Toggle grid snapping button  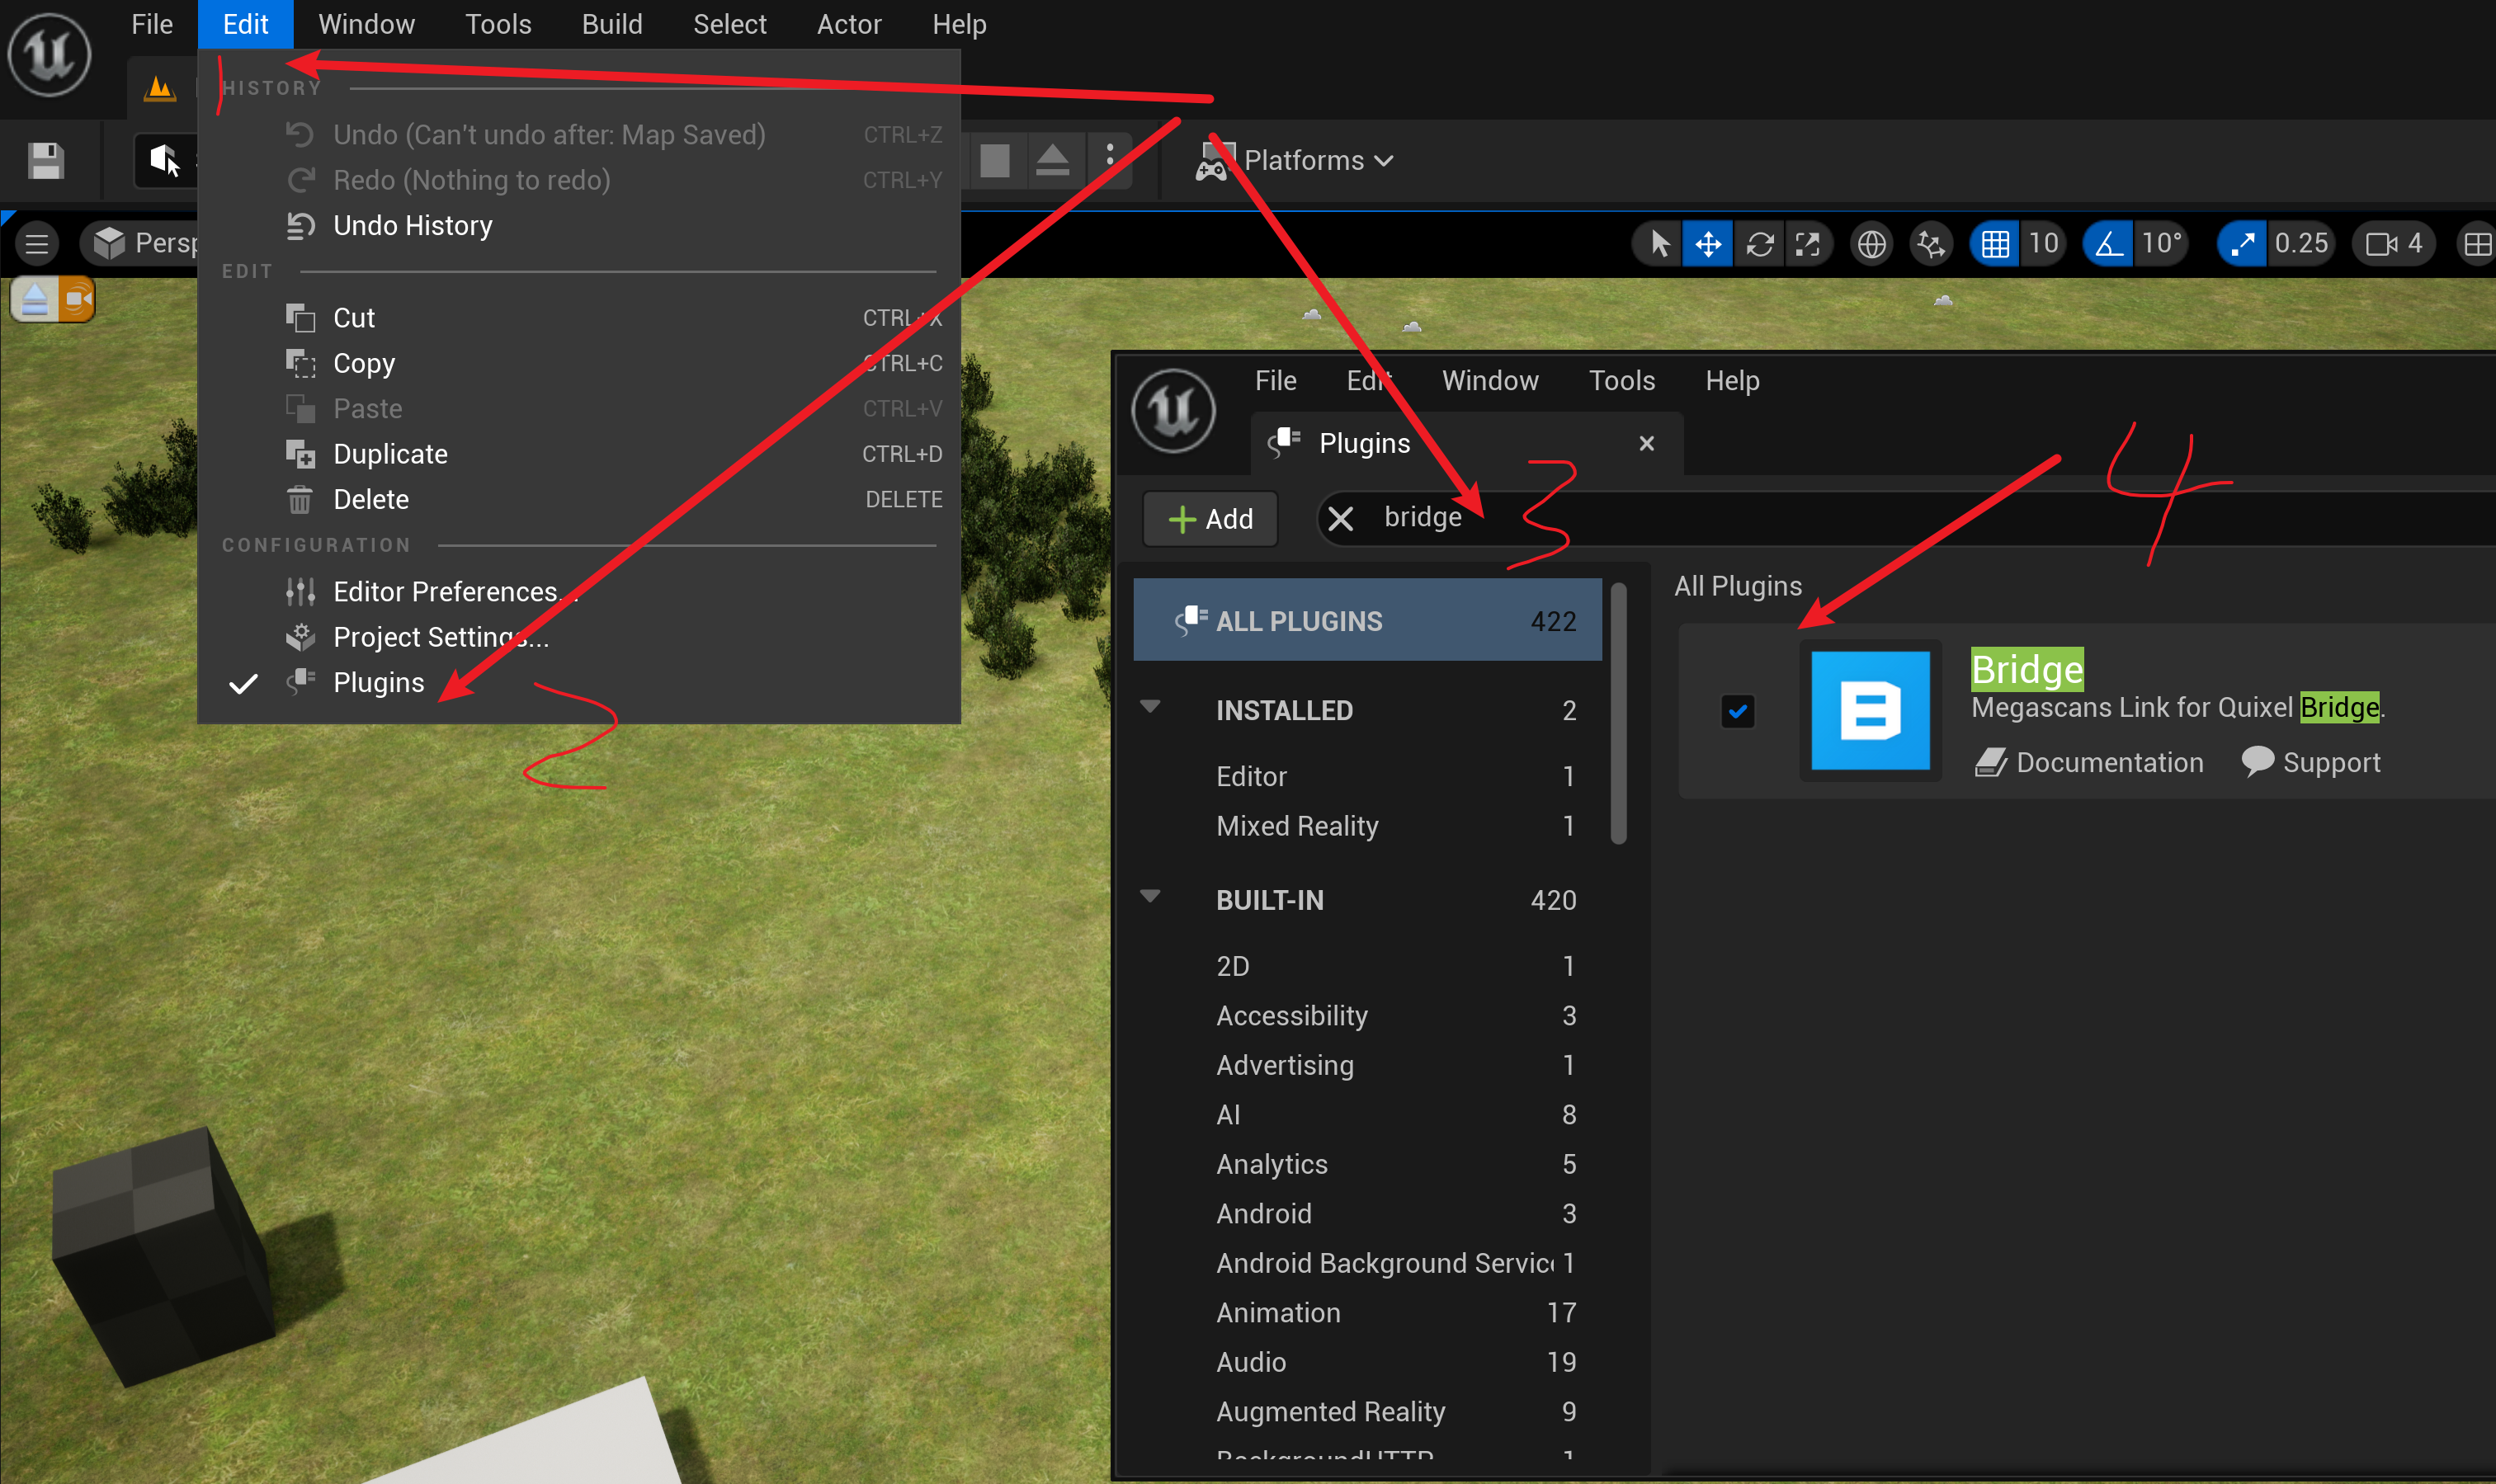1995,244
